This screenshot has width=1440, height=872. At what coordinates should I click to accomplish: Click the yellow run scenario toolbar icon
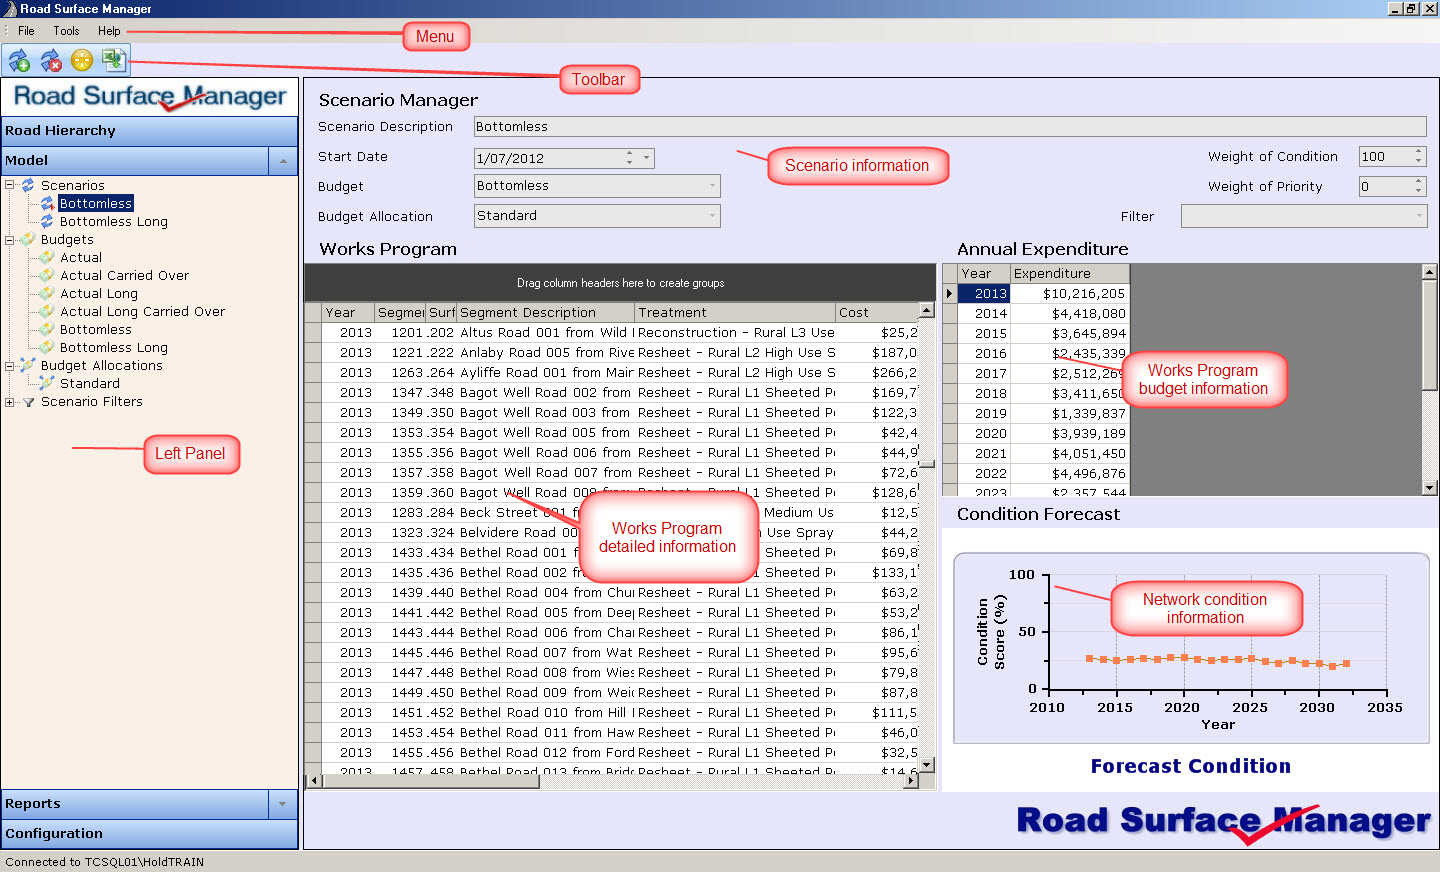pyautogui.click(x=82, y=61)
